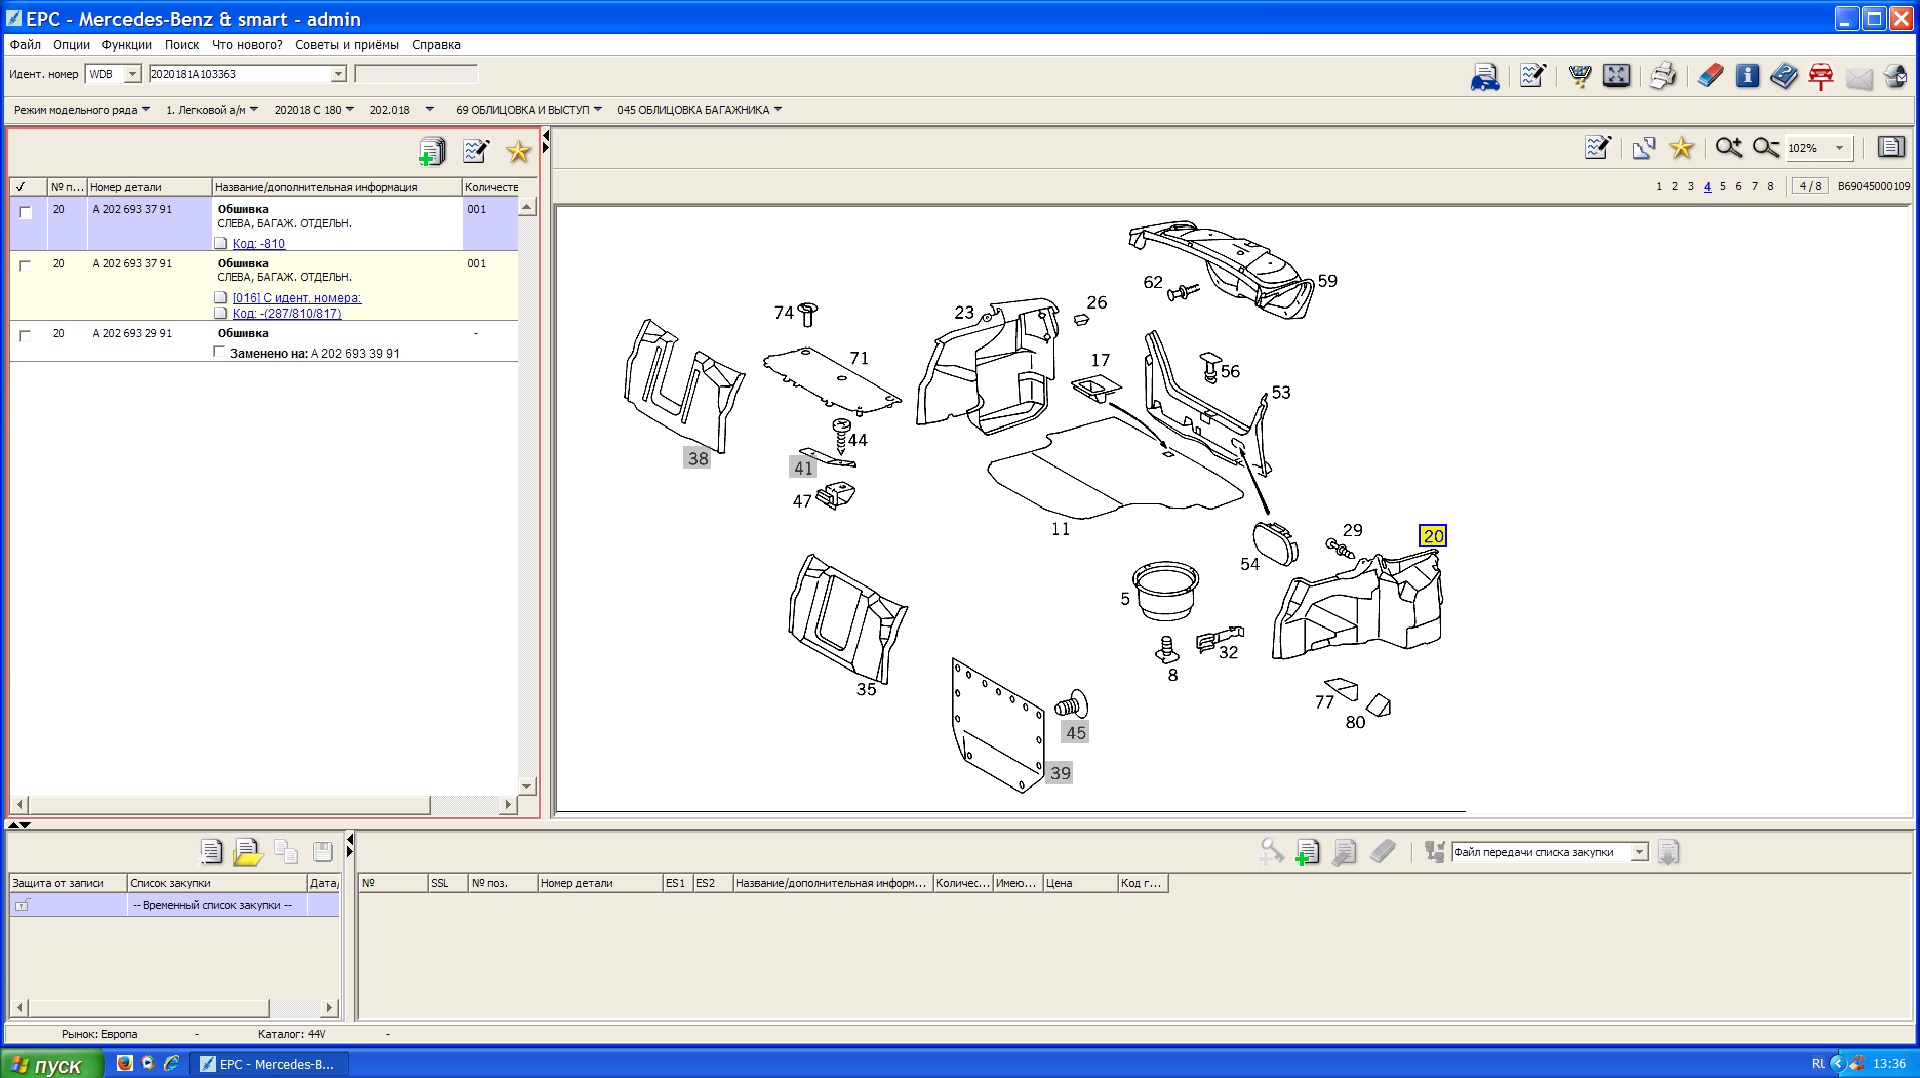The width and height of the screenshot is (1920, 1078).
Task: Click the eraser icon in top toolbar
Action: click(x=1711, y=76)
